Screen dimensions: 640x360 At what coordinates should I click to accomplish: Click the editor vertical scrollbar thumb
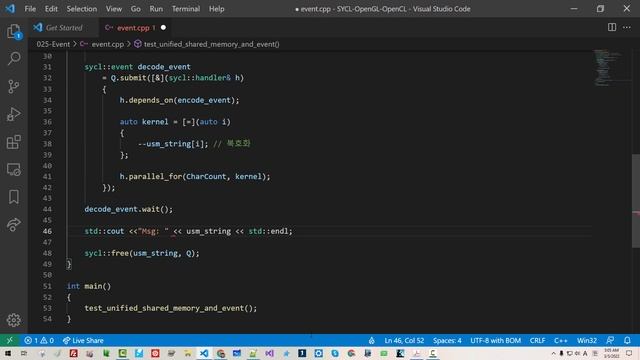[x=636, y=201]
